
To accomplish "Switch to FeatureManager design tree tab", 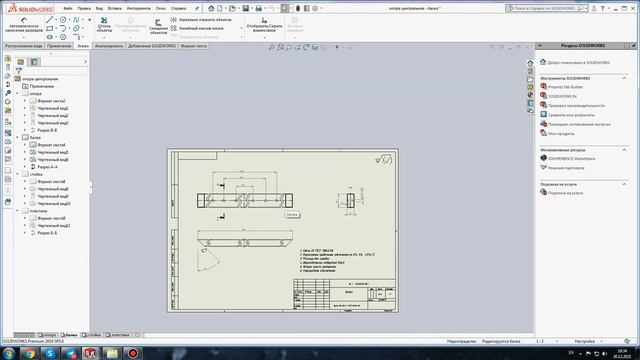I will tap(21, 62).
